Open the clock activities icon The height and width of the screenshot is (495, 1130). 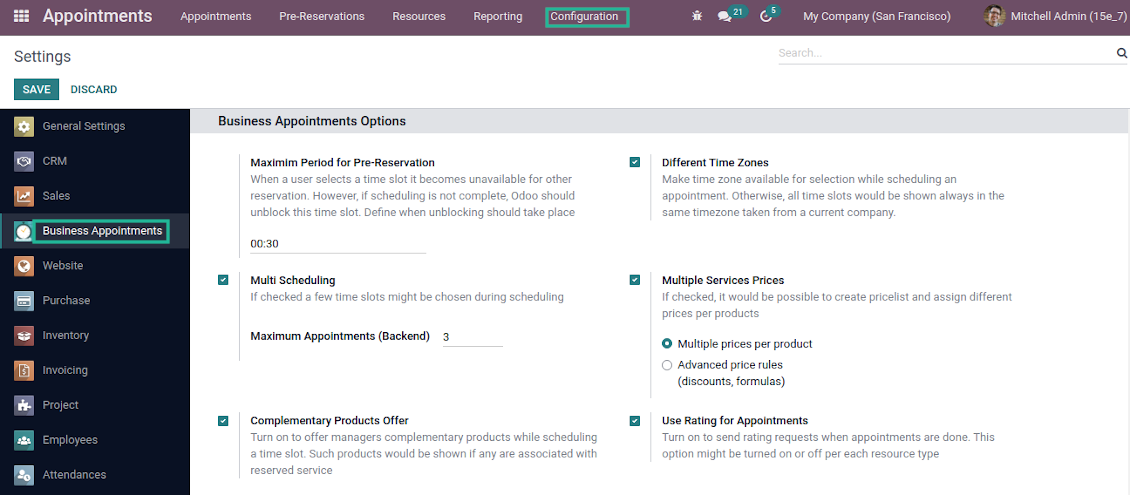[x=766, y=17]
